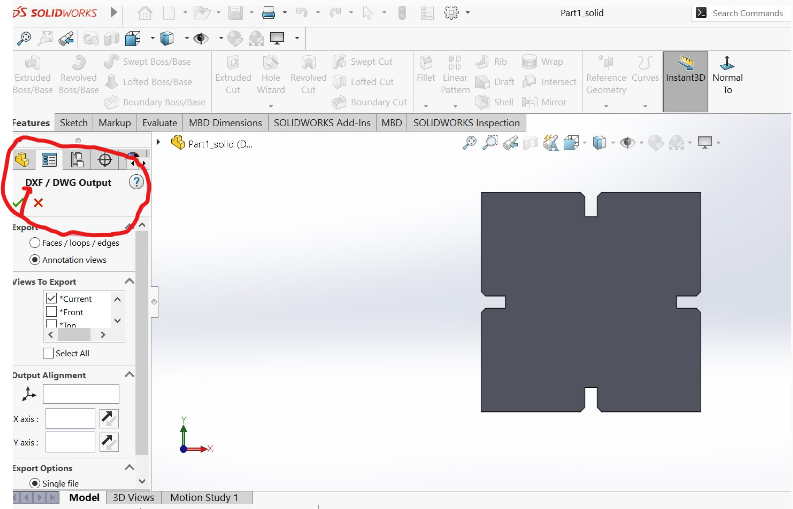Save the part with the Save icon
Screen dimensions: 793x509
pyautogui.click(x=235, y=13)
